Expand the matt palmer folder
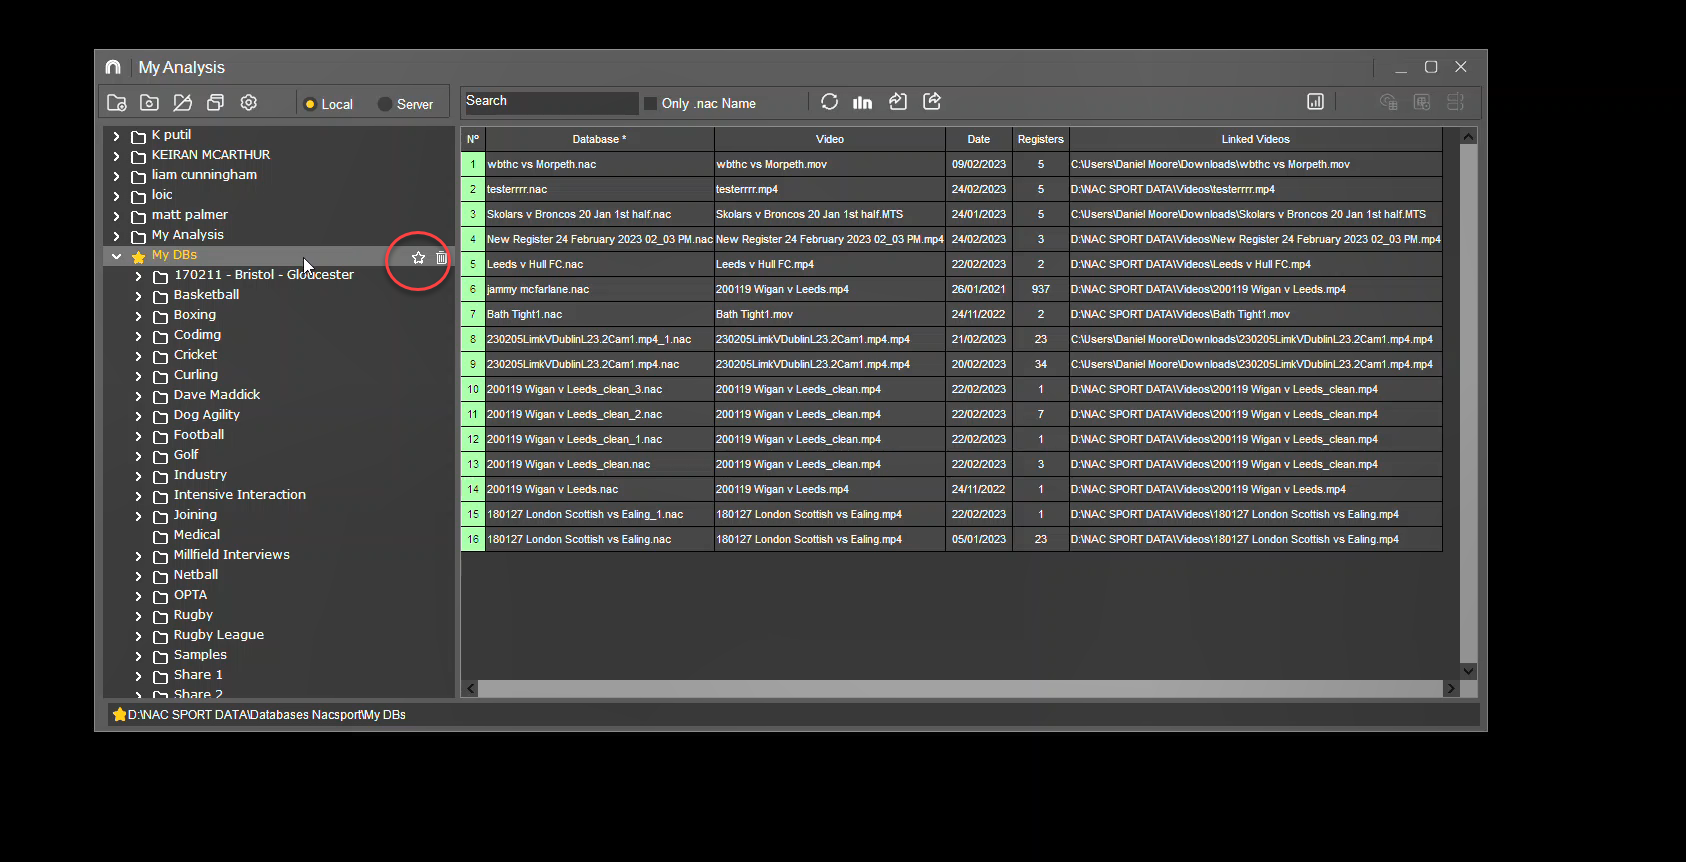 coord(117,216)
